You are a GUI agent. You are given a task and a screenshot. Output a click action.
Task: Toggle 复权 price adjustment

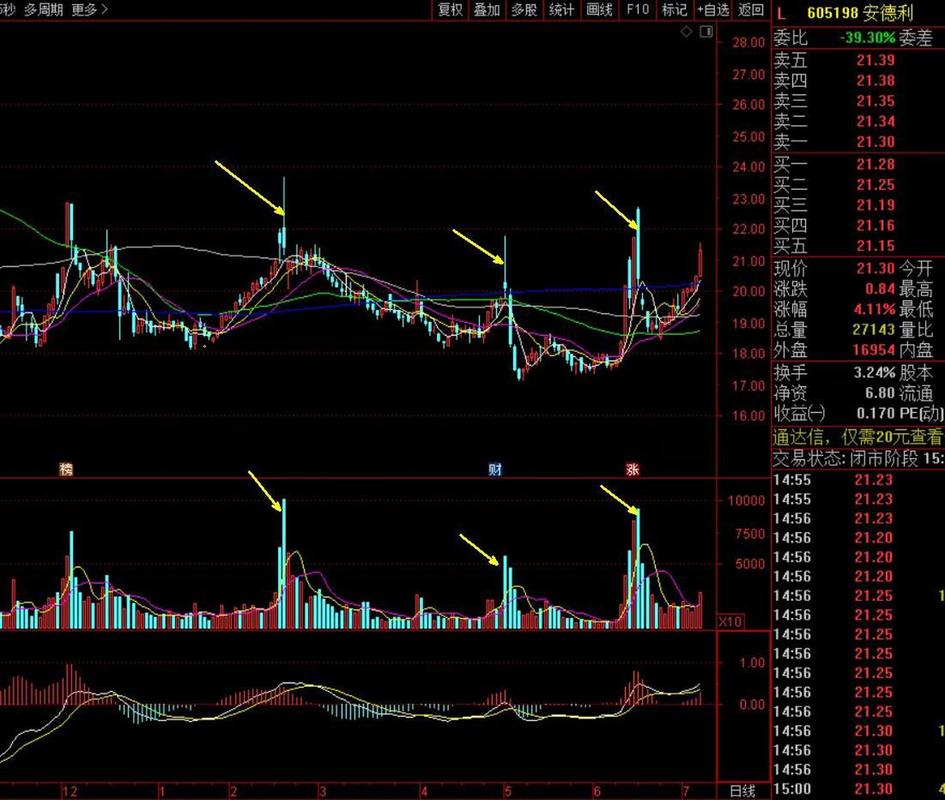point(450,10)
